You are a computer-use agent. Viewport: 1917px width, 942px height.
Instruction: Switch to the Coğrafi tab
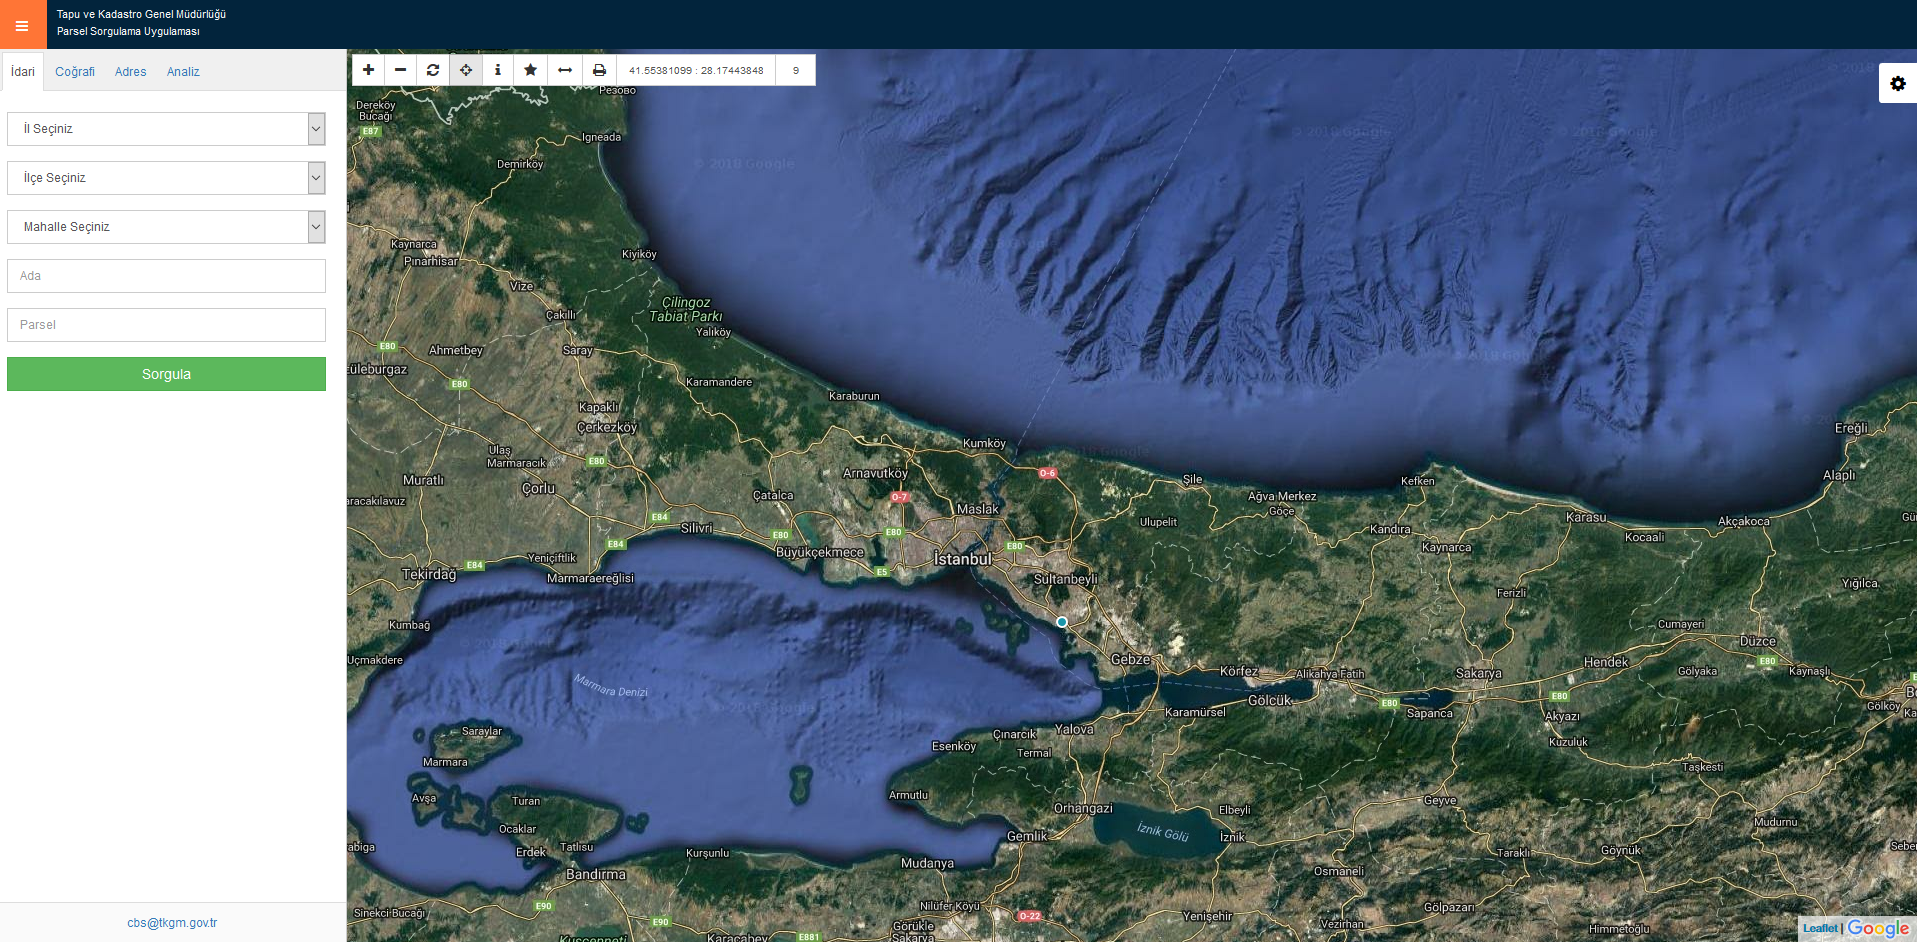point(75,72)
